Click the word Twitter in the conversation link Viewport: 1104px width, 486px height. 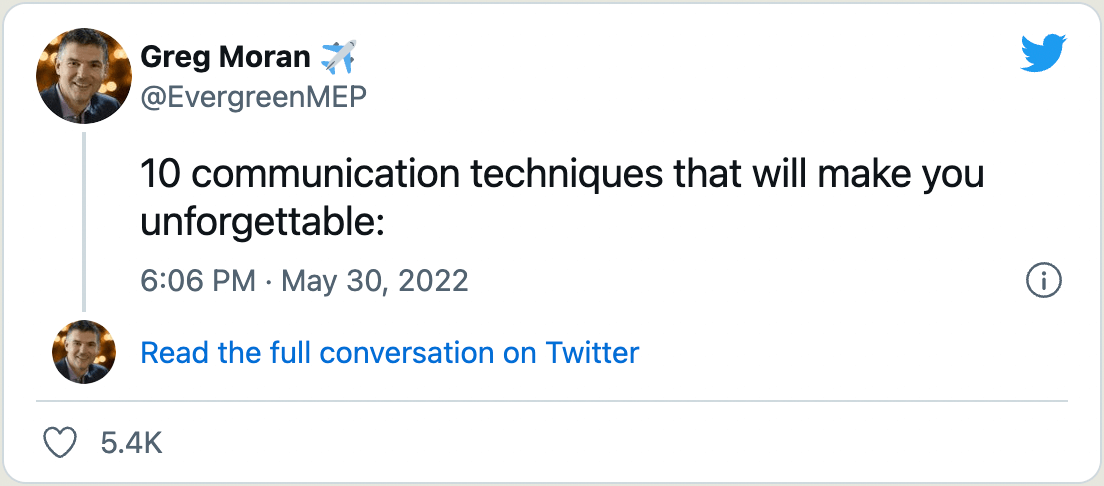coord(592,353)
